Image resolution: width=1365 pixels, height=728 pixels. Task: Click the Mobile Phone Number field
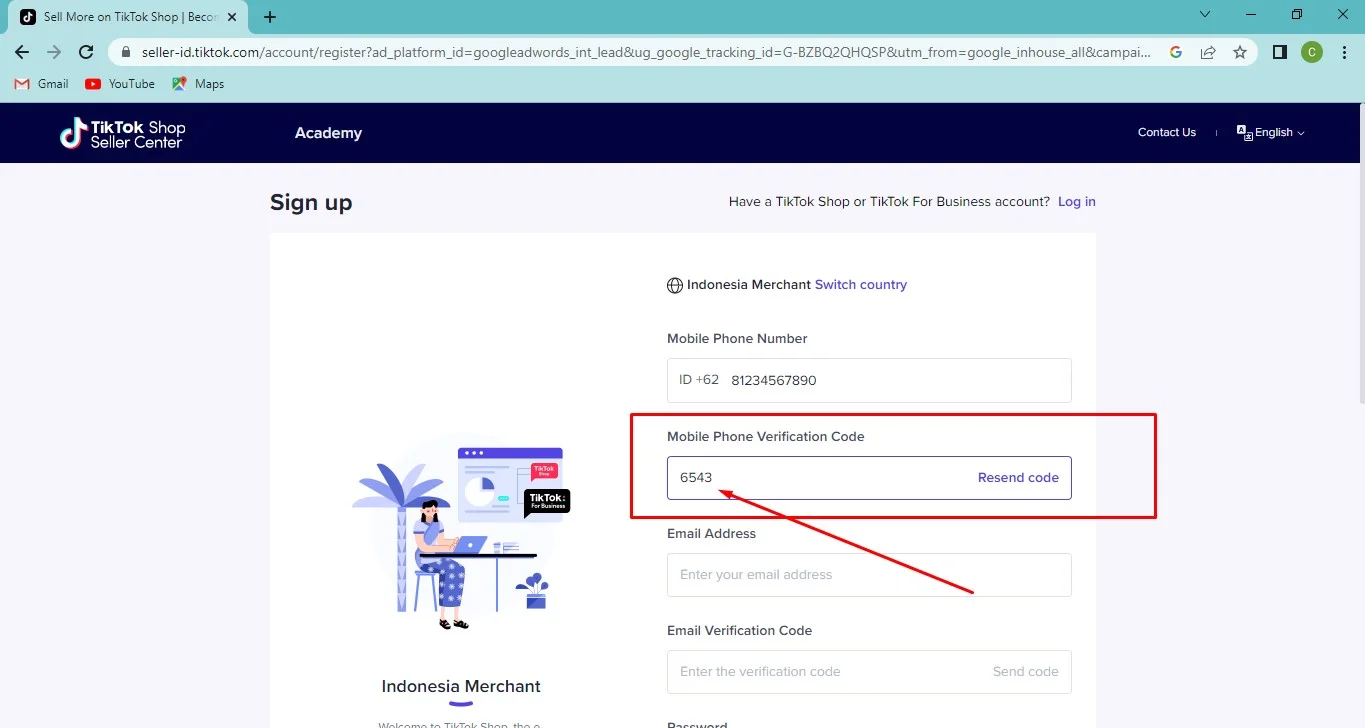click(x=869, y=380)
